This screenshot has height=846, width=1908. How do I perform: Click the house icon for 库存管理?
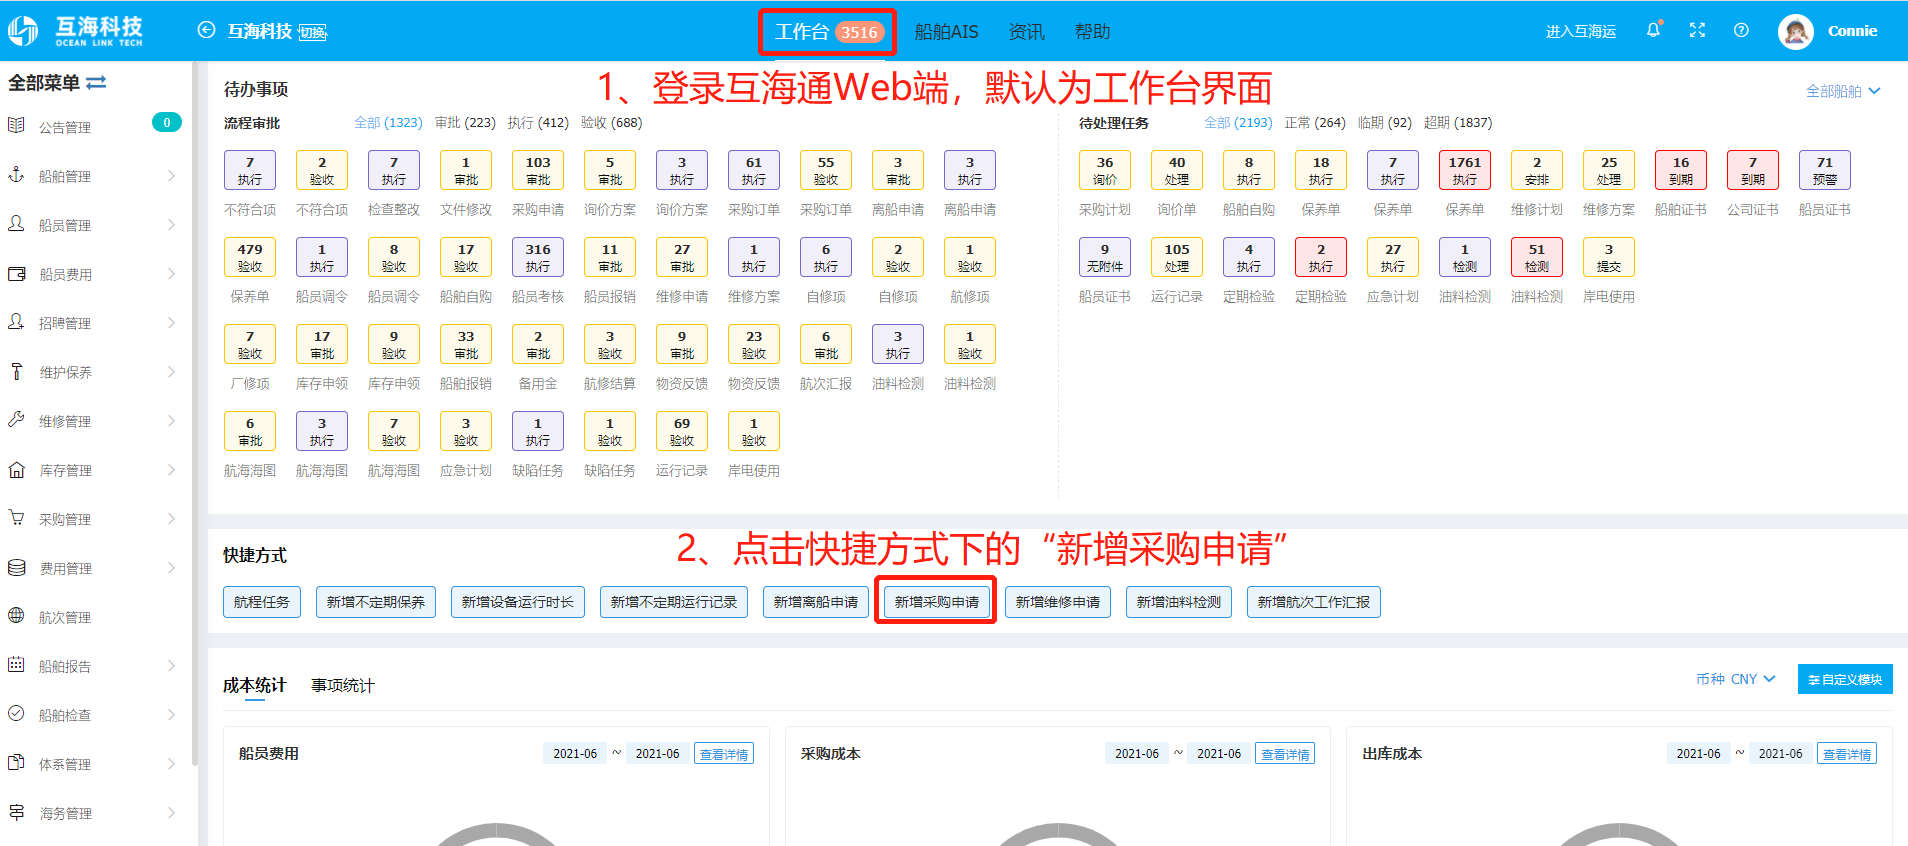[16, 469]
